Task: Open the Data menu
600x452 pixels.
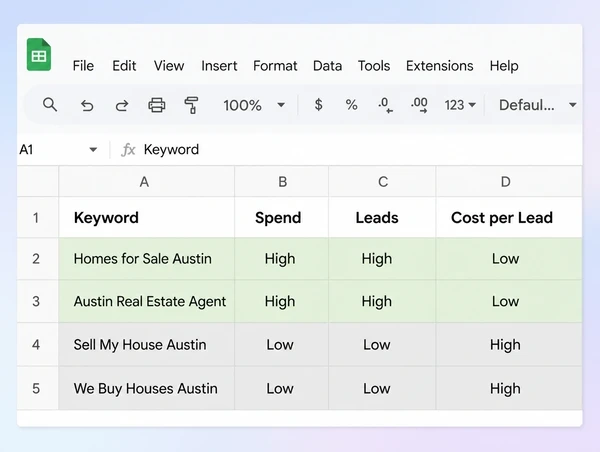Action: click(x=327, y=66)
